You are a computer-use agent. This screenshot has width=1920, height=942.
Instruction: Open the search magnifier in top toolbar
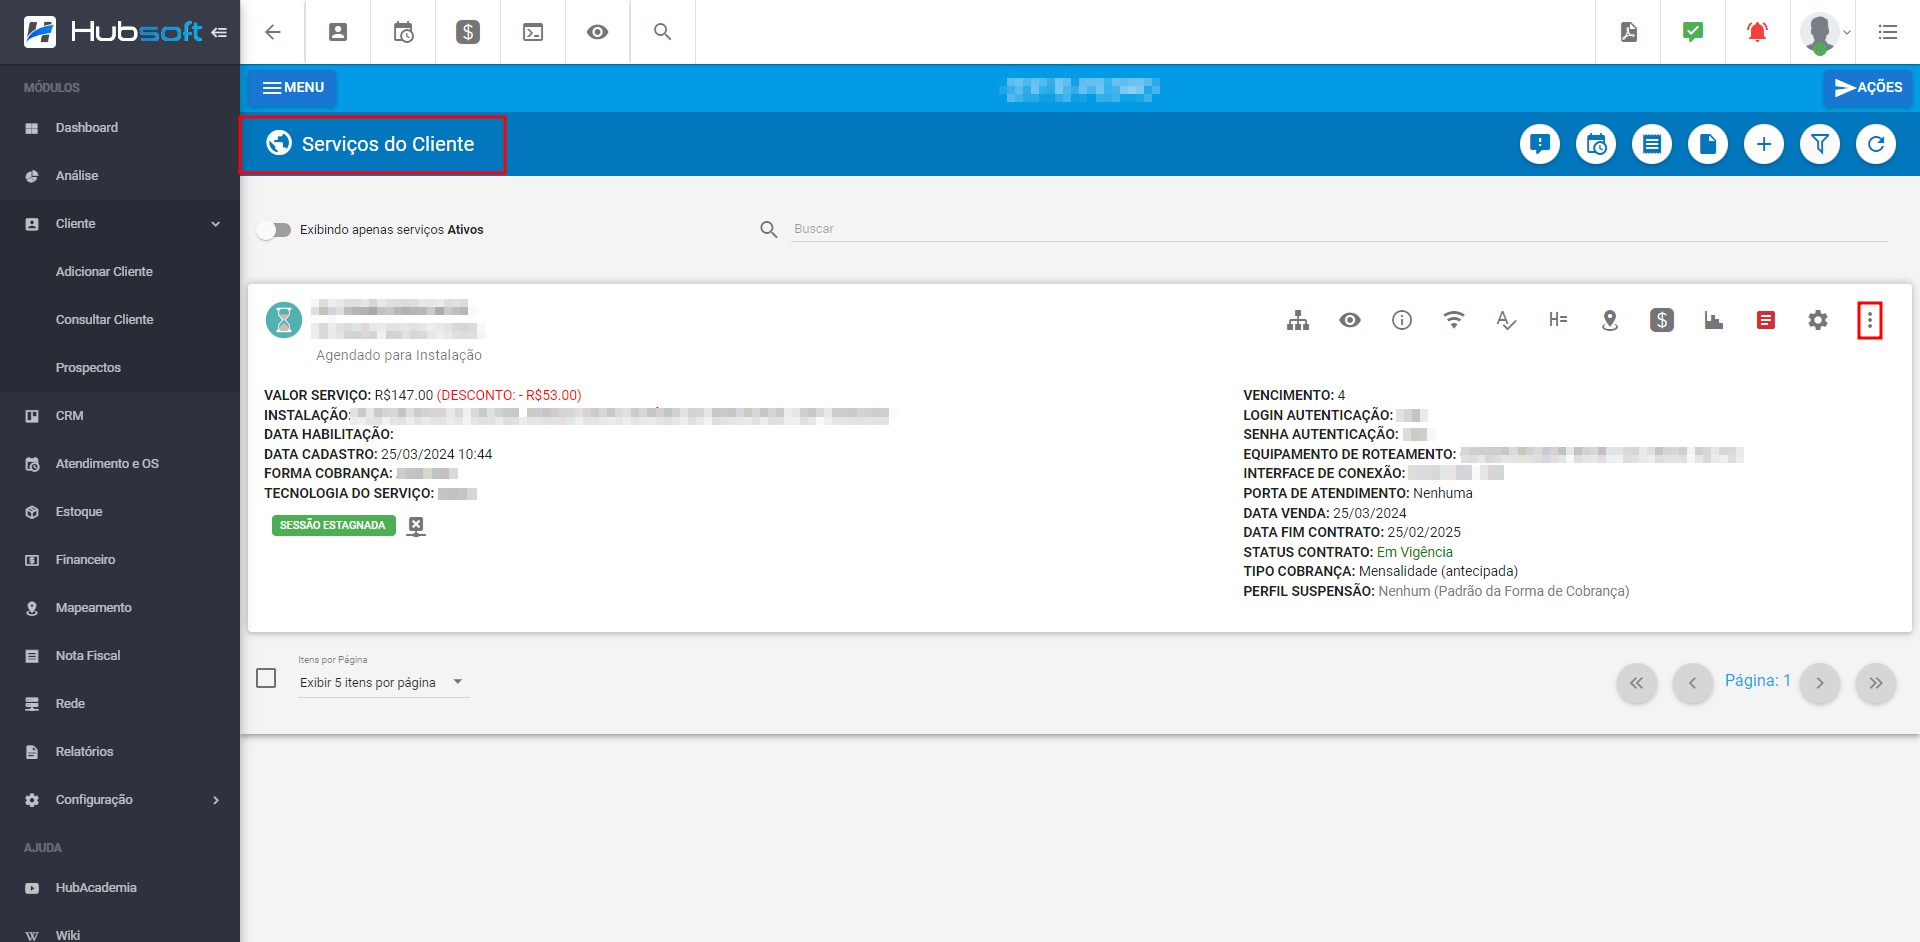pos(662,32)
